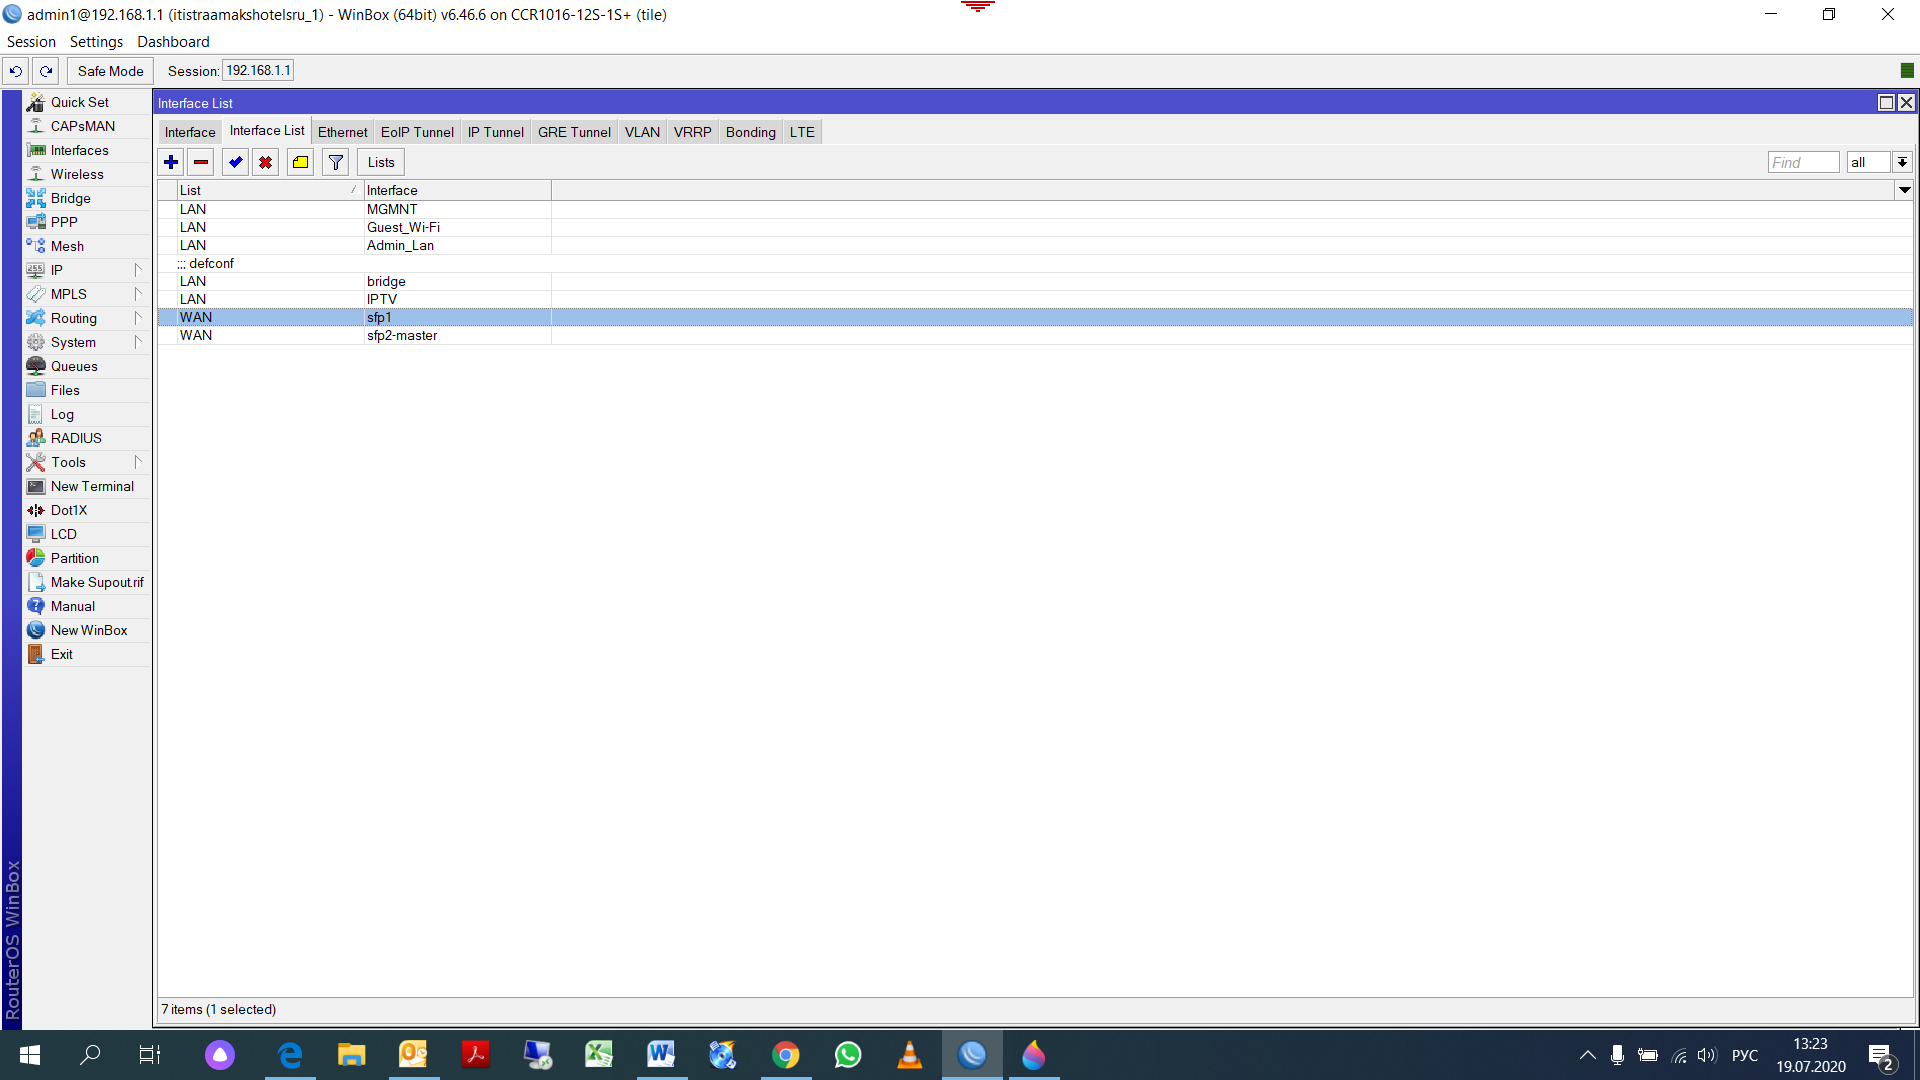This screenshot has height=1080, width=1920.
Task: Open New WinBox
Action: click(87, 630)
